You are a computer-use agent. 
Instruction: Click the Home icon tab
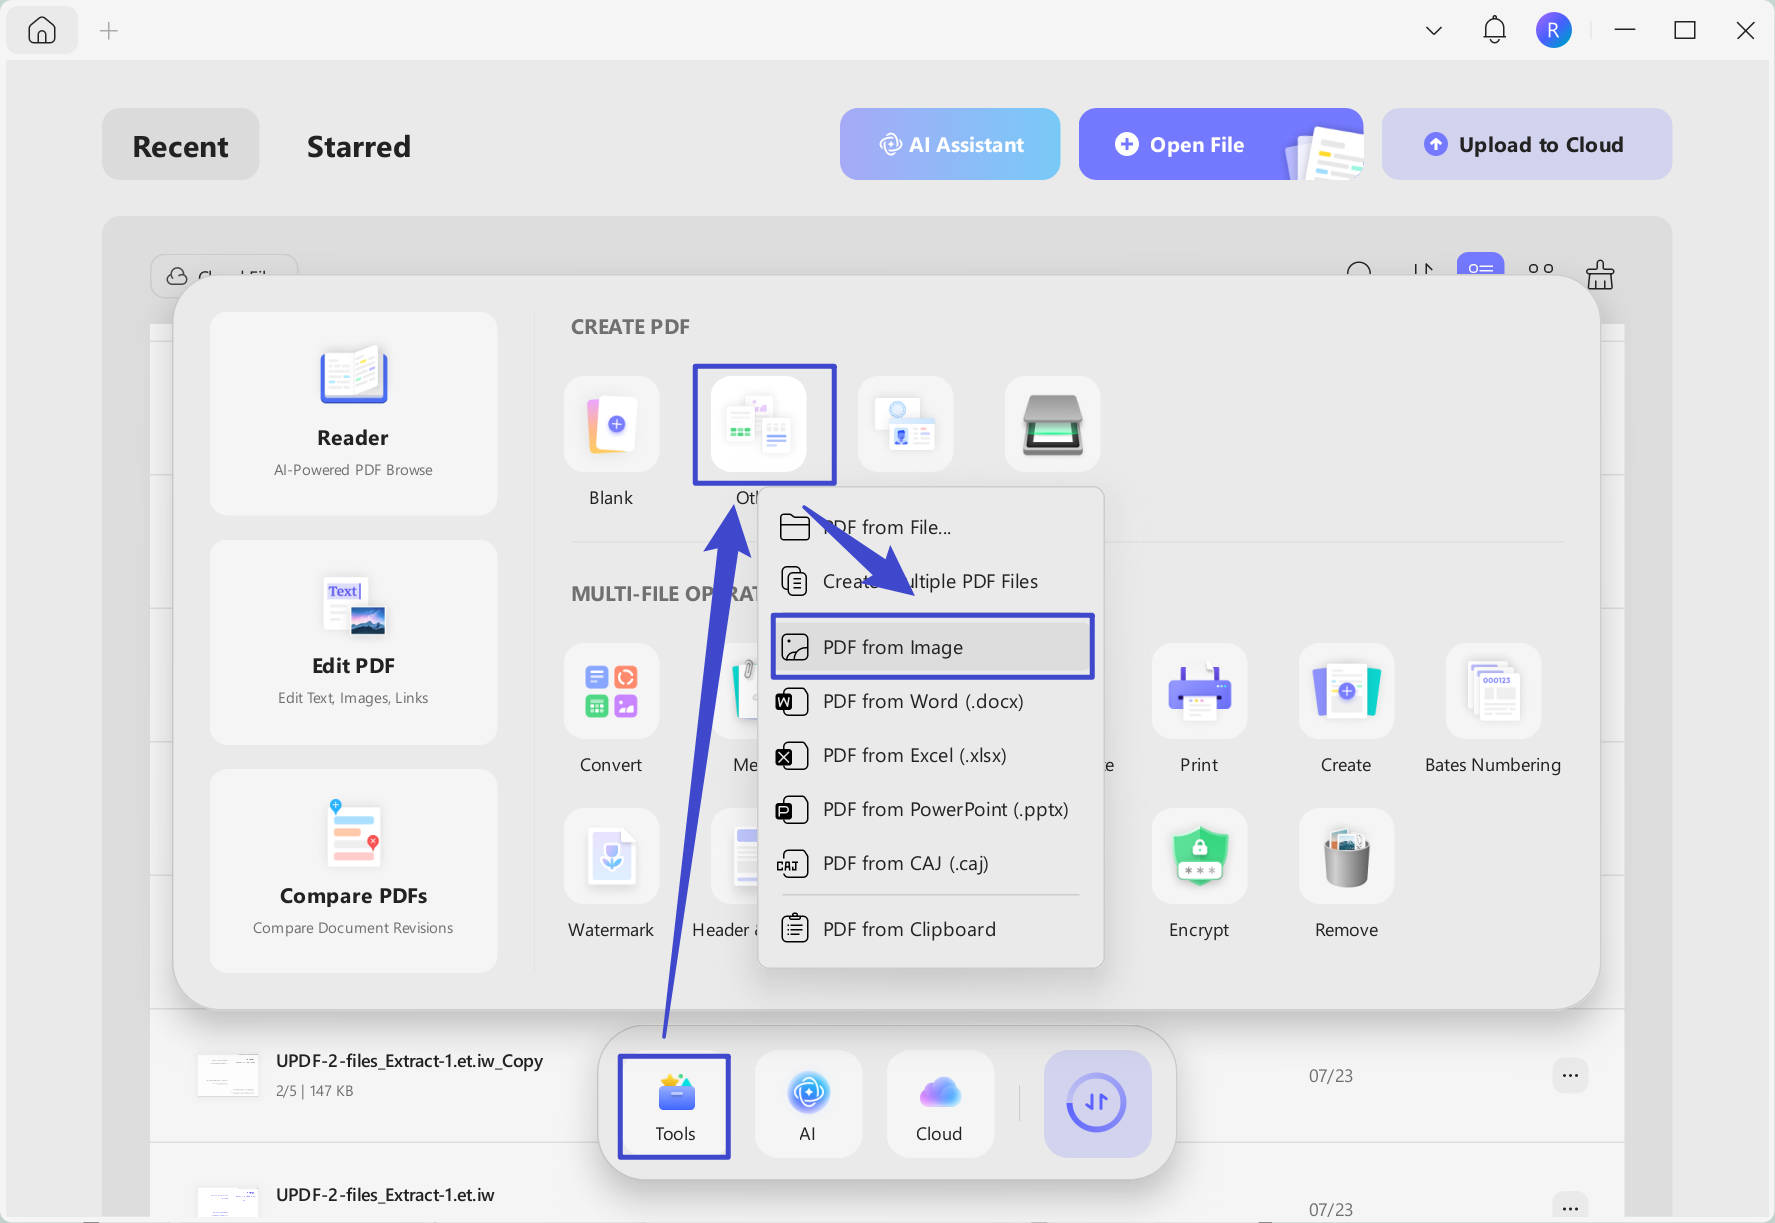pos(42,31)
